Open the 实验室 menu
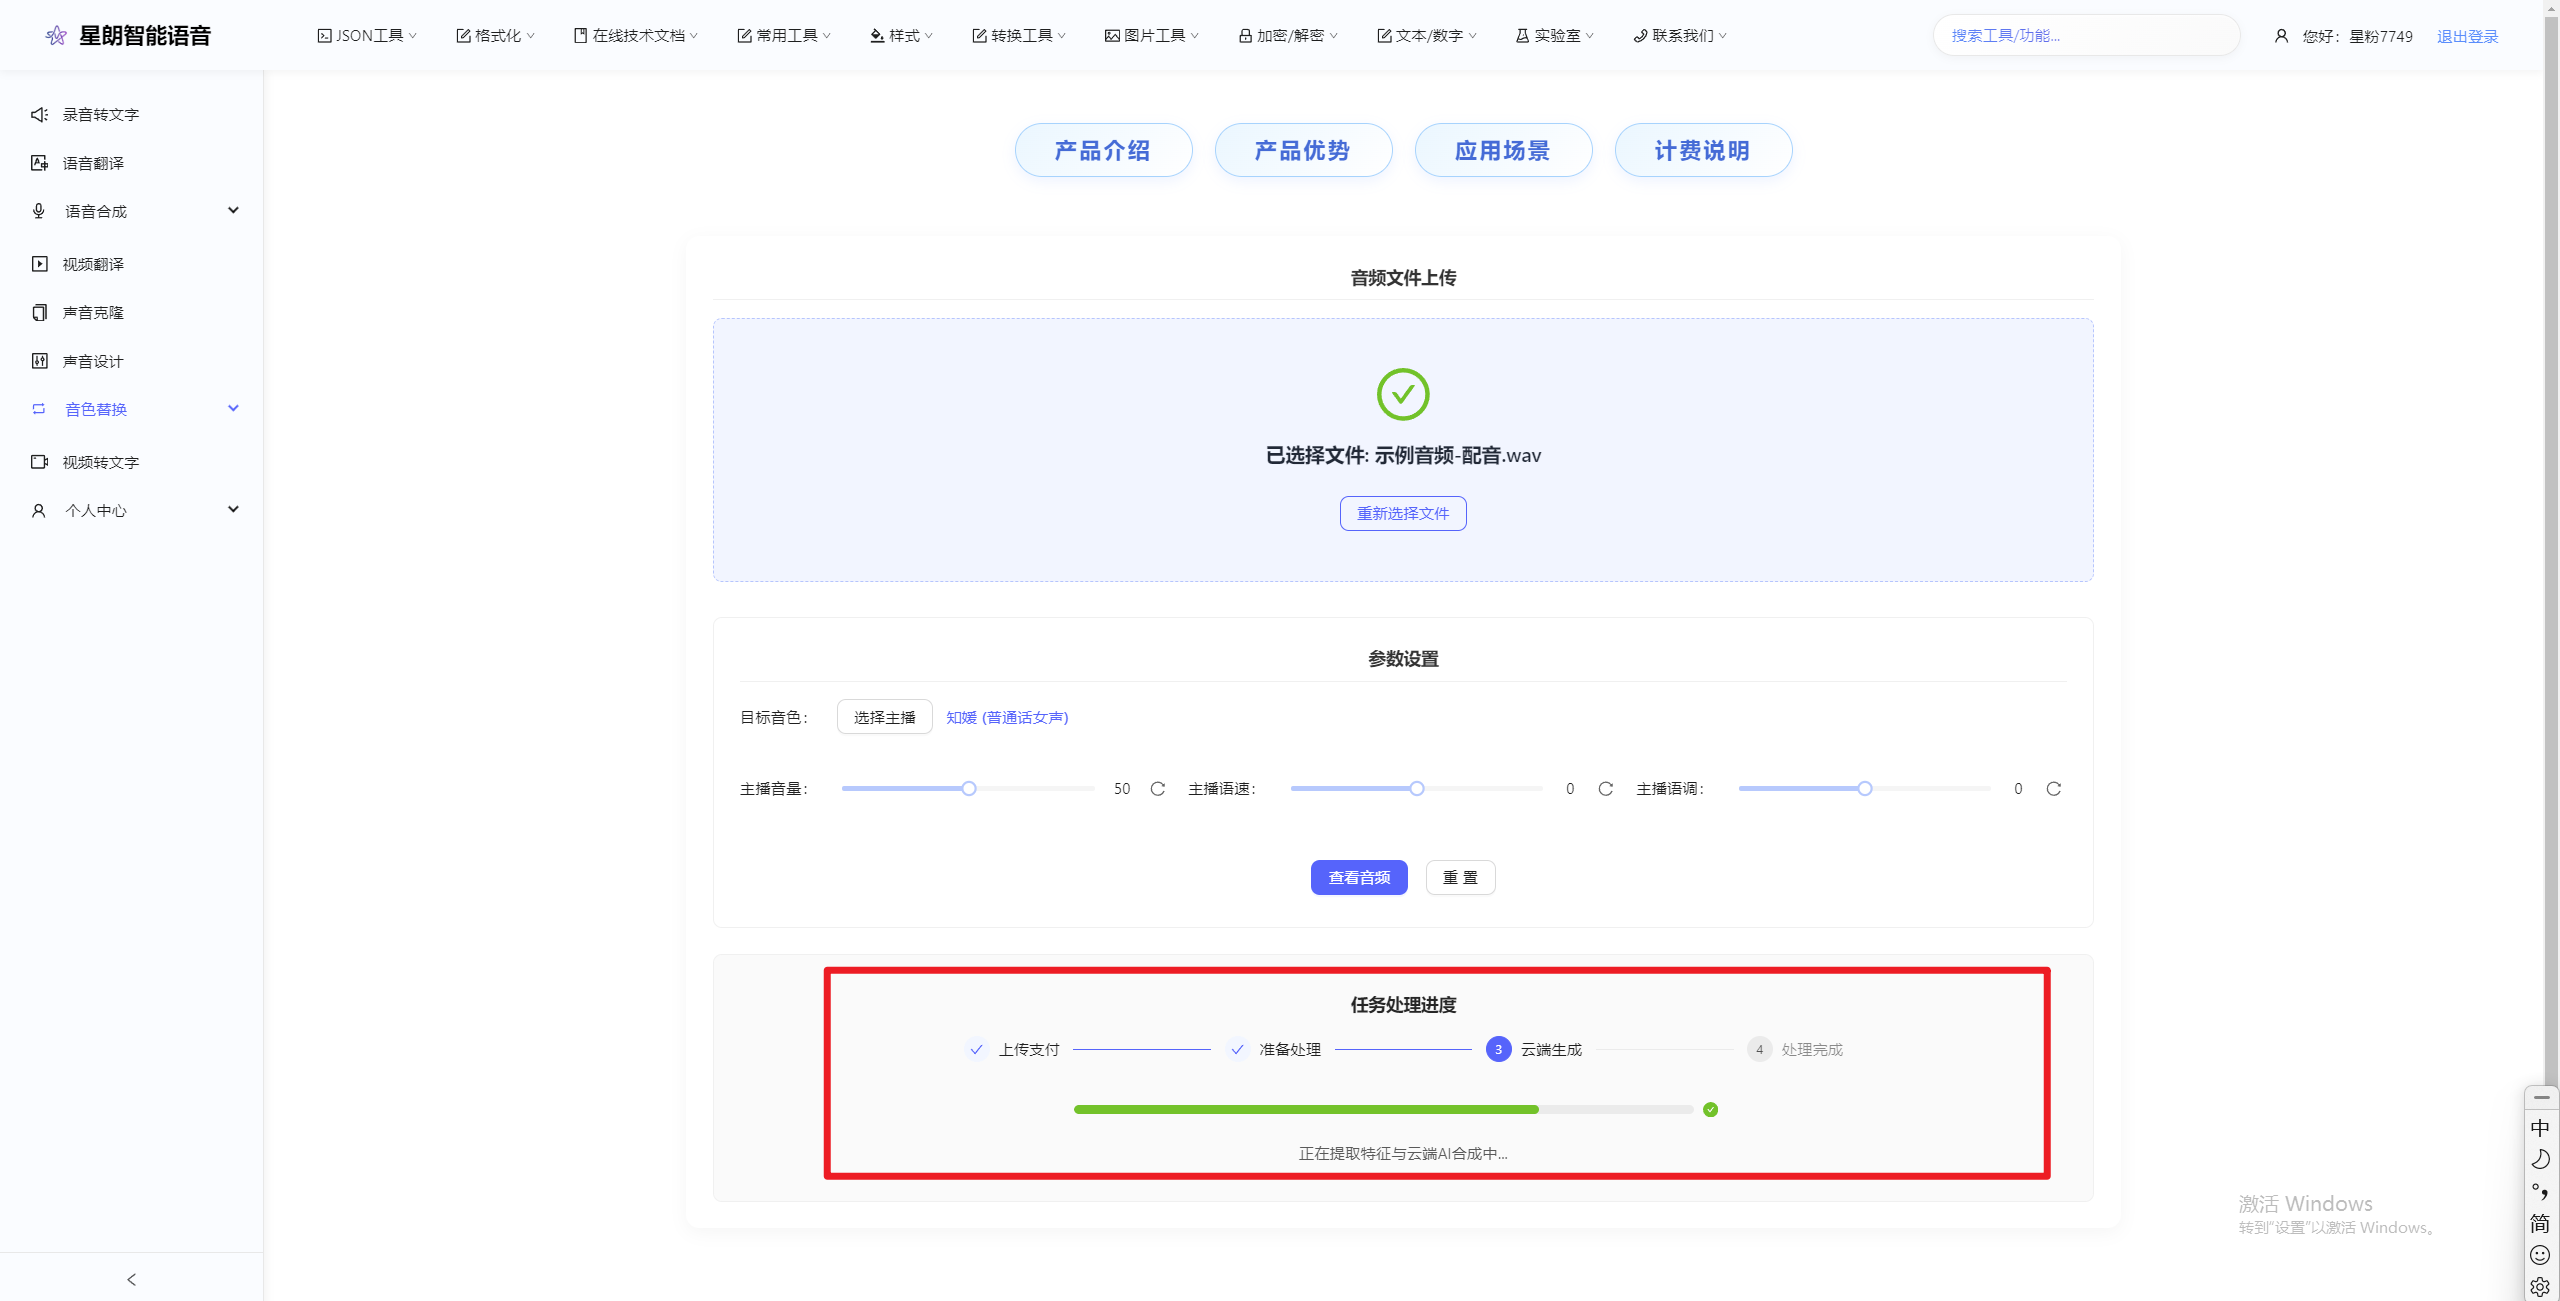This screenshot has width=2560, height=1301. coord(1555,36)
